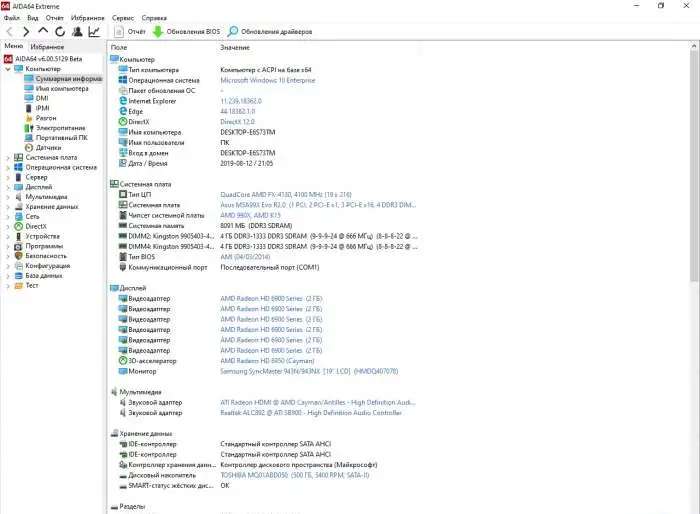Select the Разгон tree item
700x514 pixels.
(x=46, y=118)
